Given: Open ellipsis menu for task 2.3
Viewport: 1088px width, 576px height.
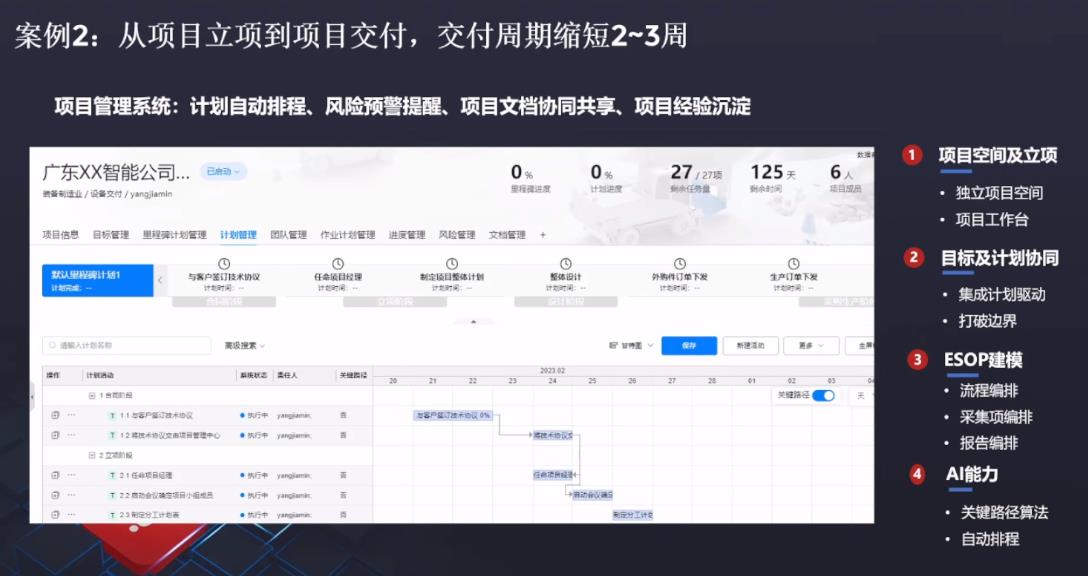Looking at the screenshot, I should 71,515.
